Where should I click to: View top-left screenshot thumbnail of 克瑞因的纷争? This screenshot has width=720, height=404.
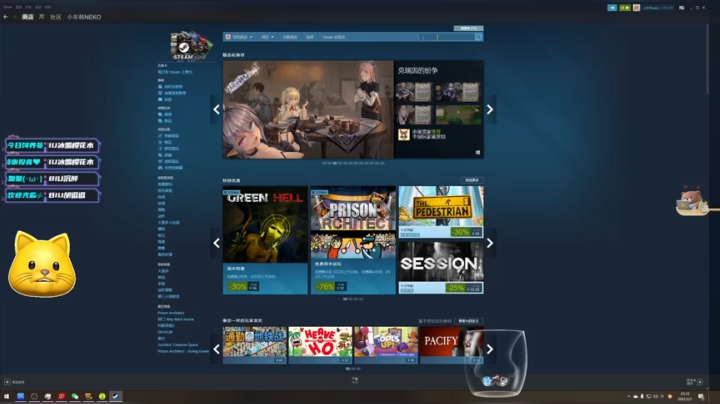(x=415, y=92)
